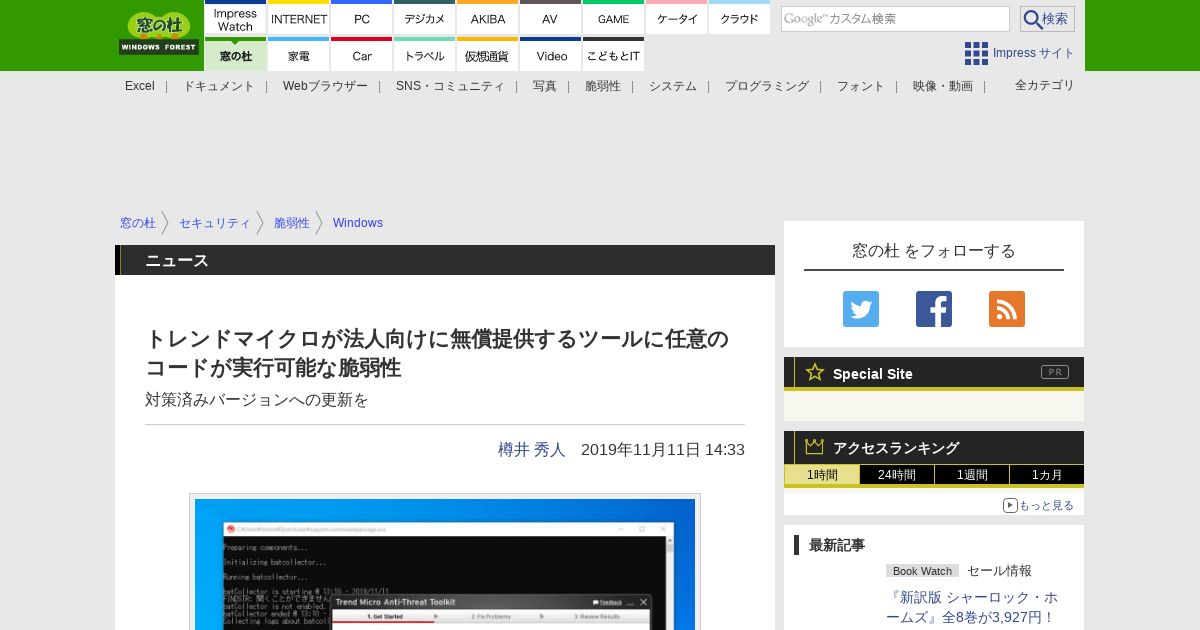Open the ドキュメント category
The width and height of the screenshot is (1200, 630).
point(219,86)
